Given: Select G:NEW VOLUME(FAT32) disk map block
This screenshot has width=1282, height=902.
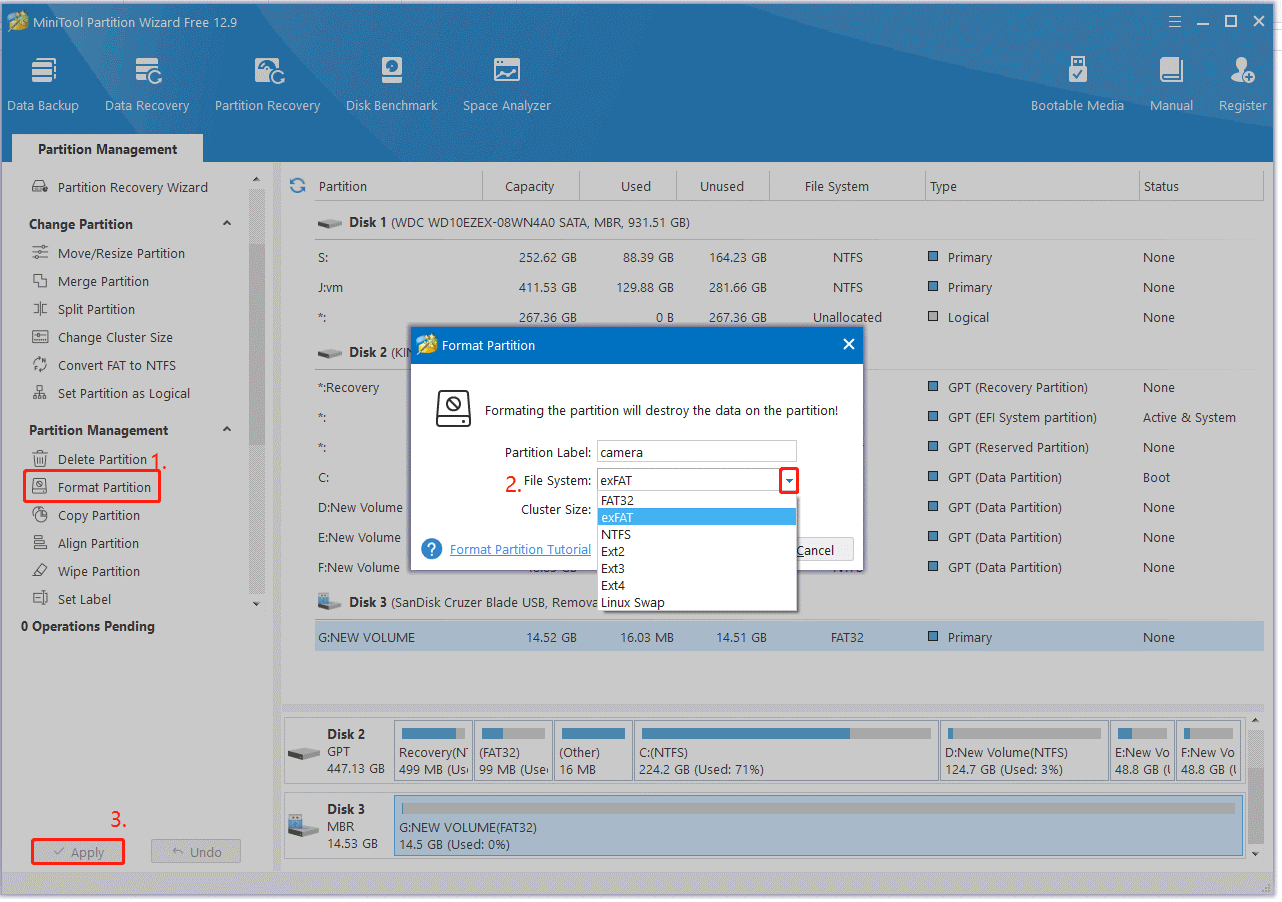Looking at the screenshot, I should click(817, 826).
